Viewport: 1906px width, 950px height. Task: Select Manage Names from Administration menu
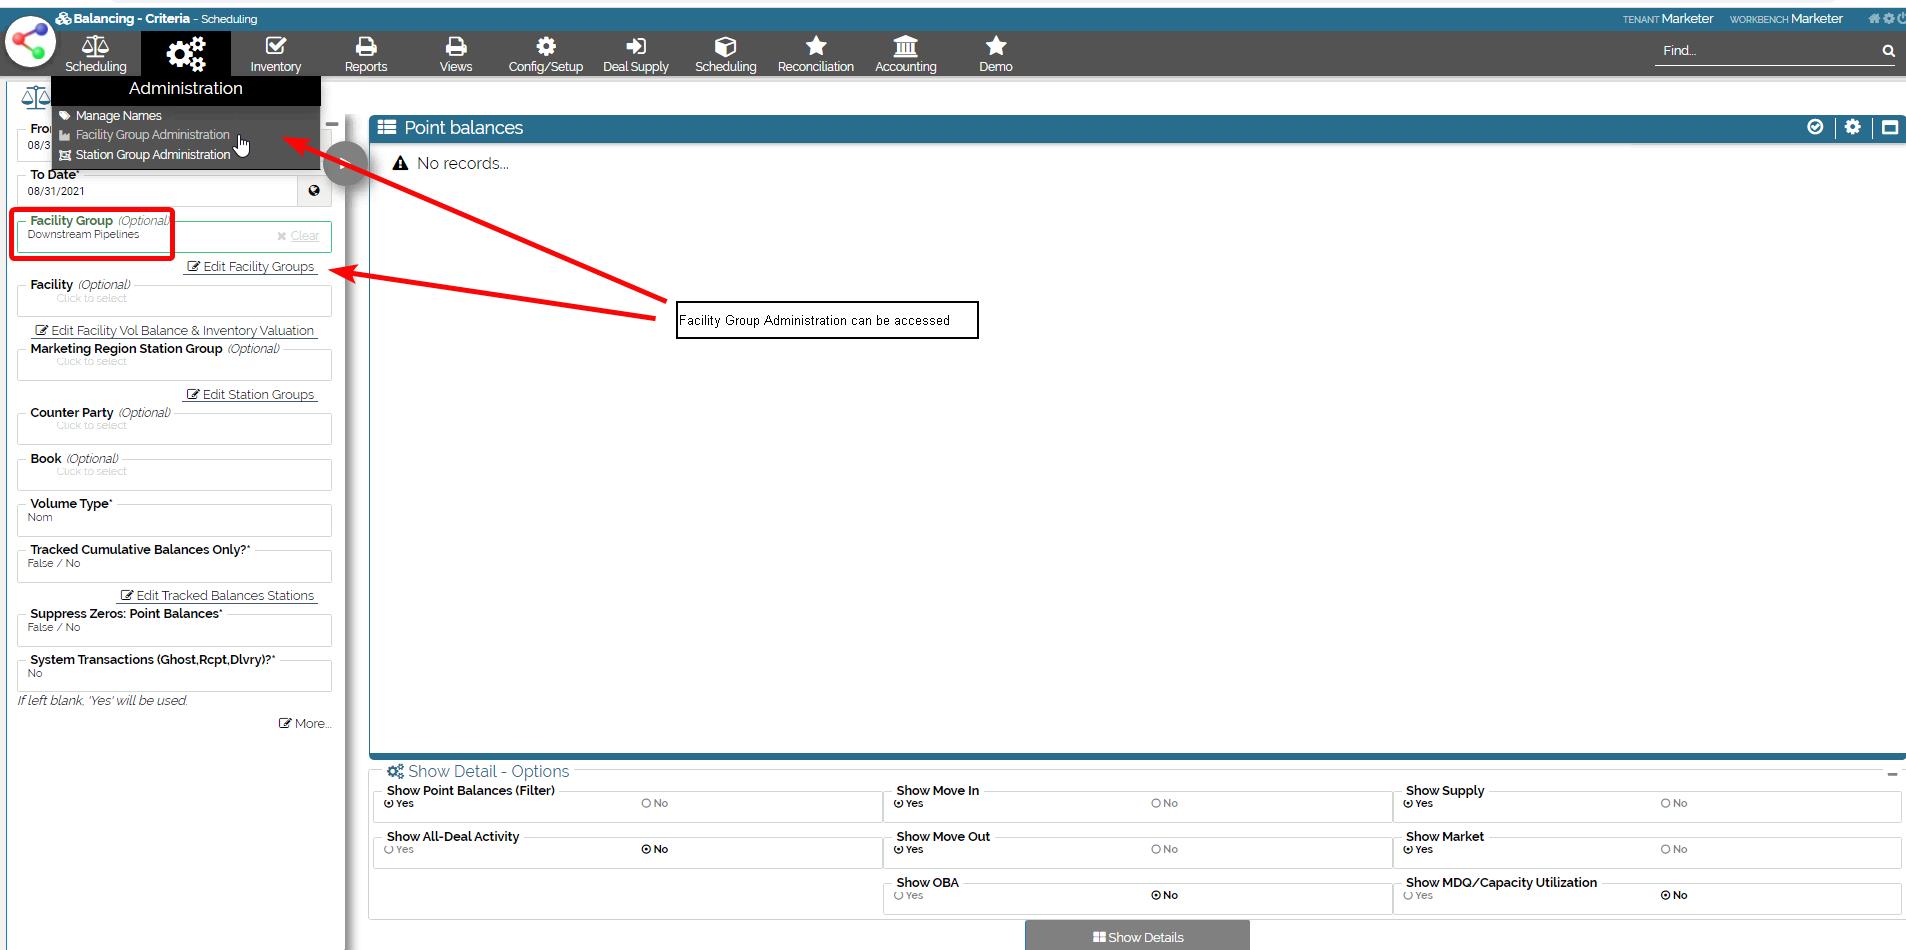[x=118, y=116]
